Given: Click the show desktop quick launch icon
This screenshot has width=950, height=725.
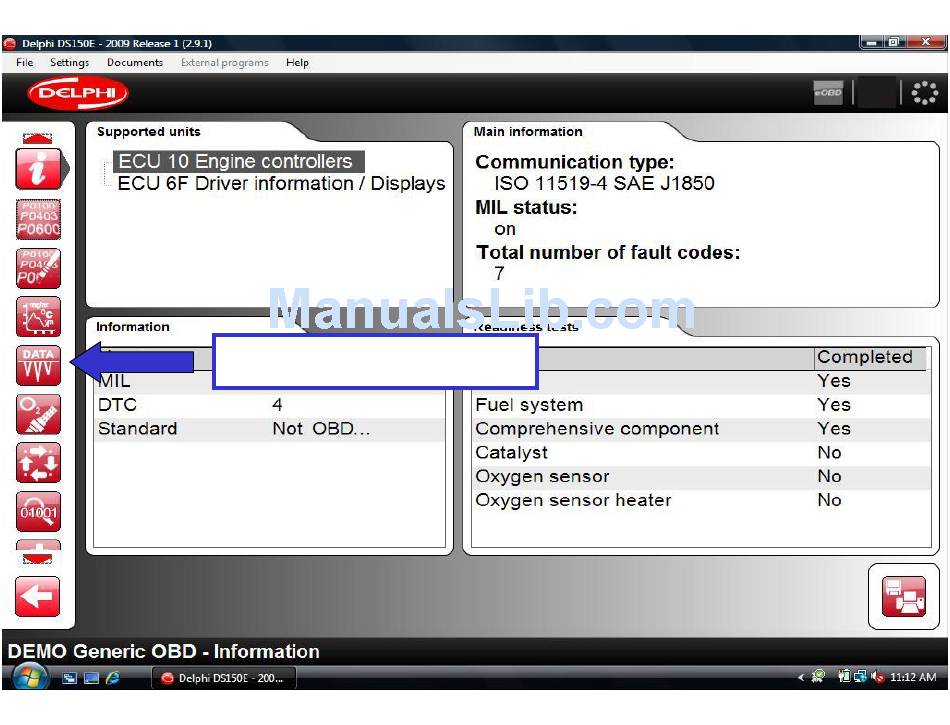Looking at the screenshot, I should [70, 678].
